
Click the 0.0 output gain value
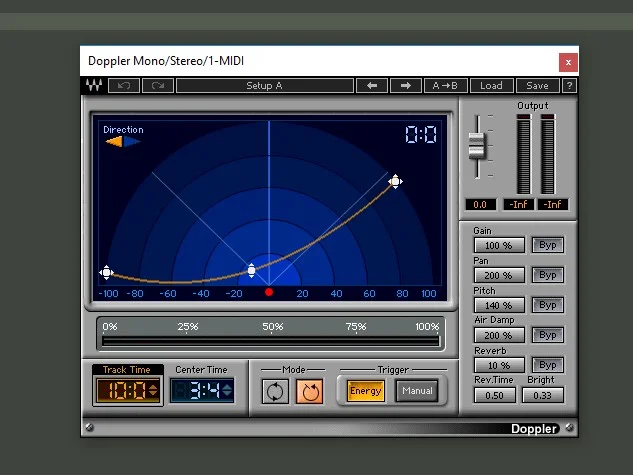[480, 205]
